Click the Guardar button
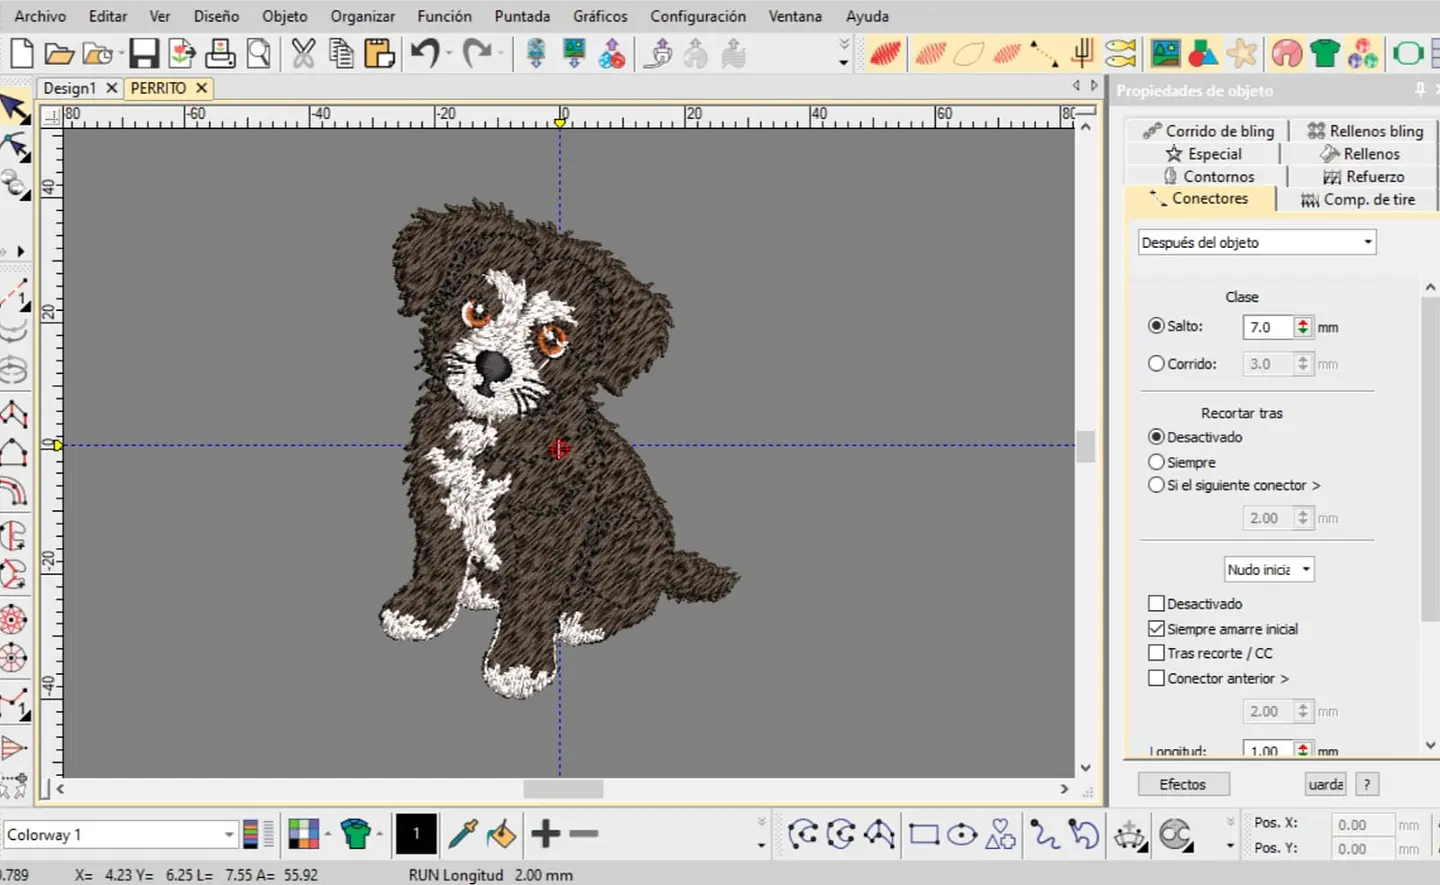The image size is (1440, 885). click(1326, 784)
